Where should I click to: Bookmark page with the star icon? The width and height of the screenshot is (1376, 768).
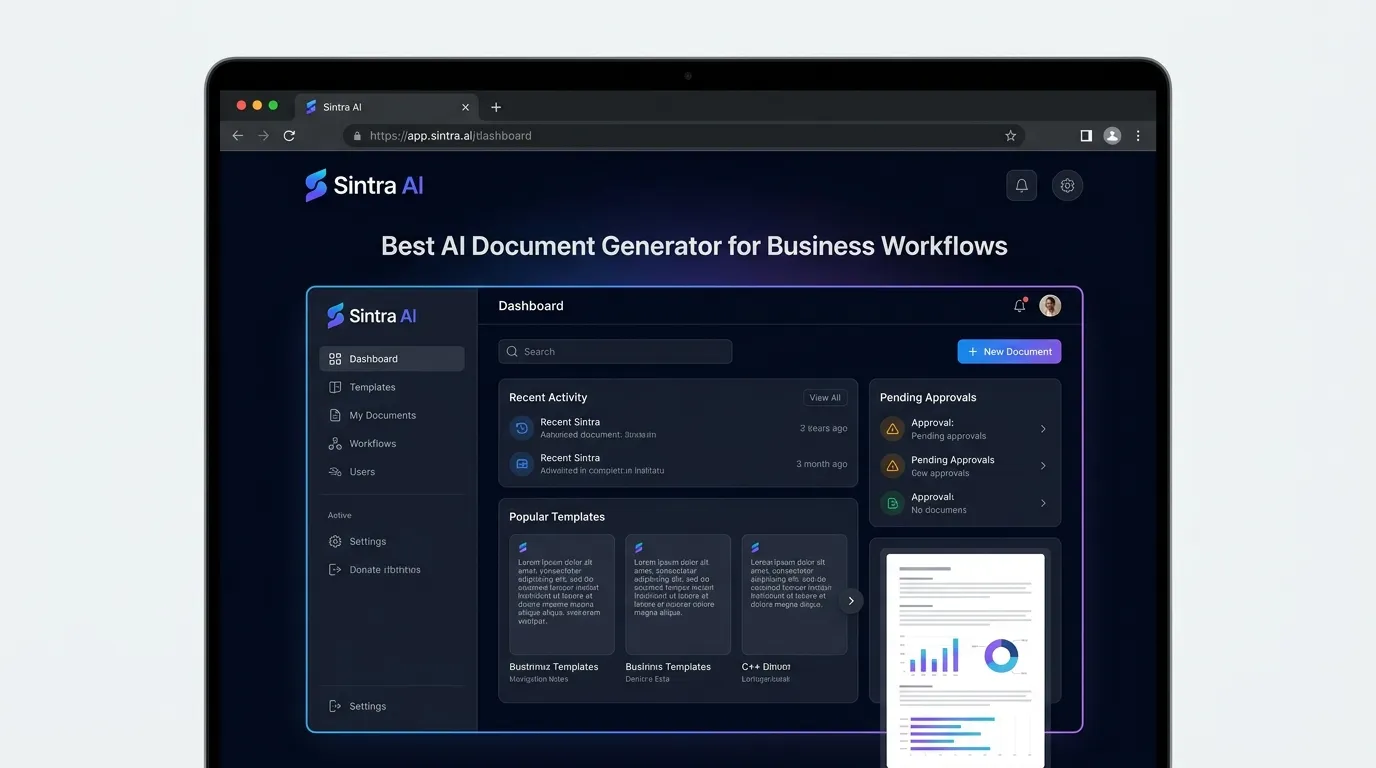1010,136
